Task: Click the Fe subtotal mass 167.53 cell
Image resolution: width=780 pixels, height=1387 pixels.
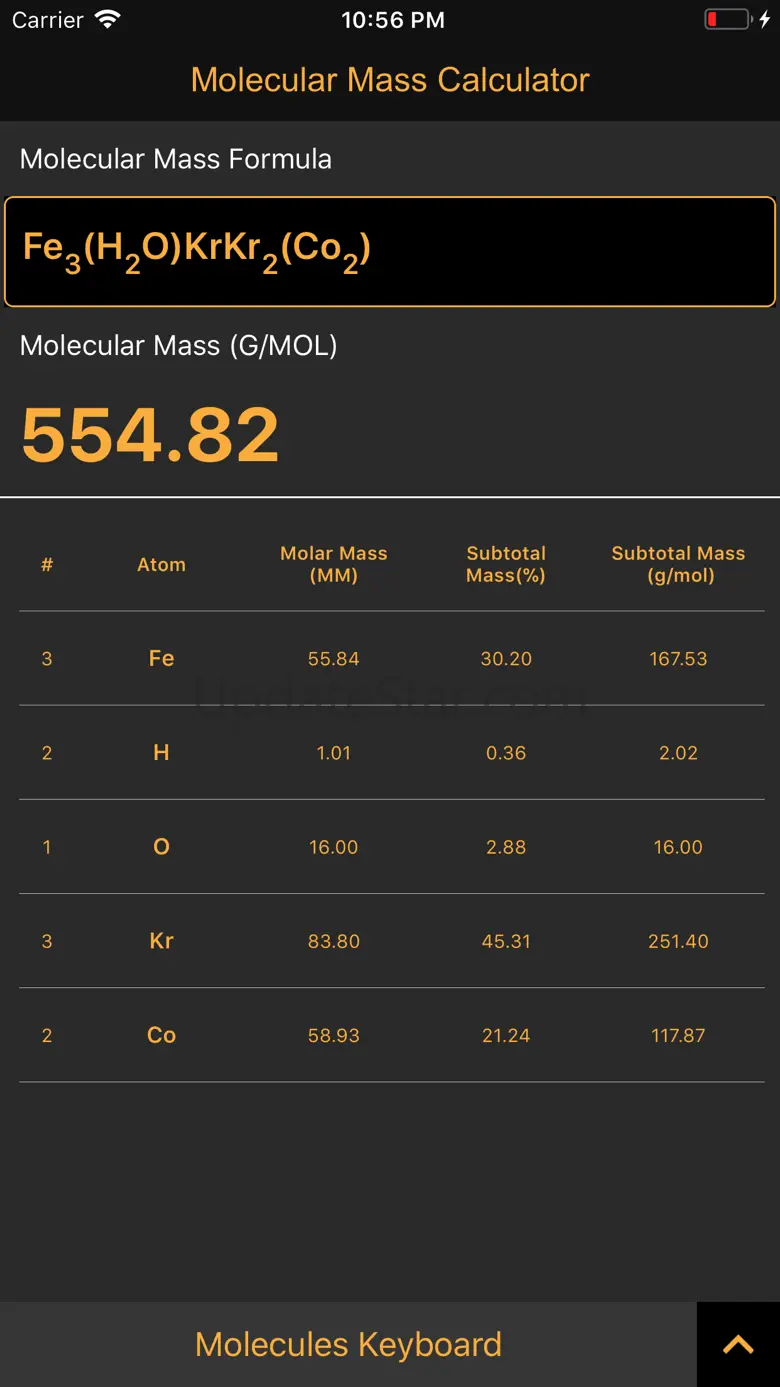Action: coord(678,659)
